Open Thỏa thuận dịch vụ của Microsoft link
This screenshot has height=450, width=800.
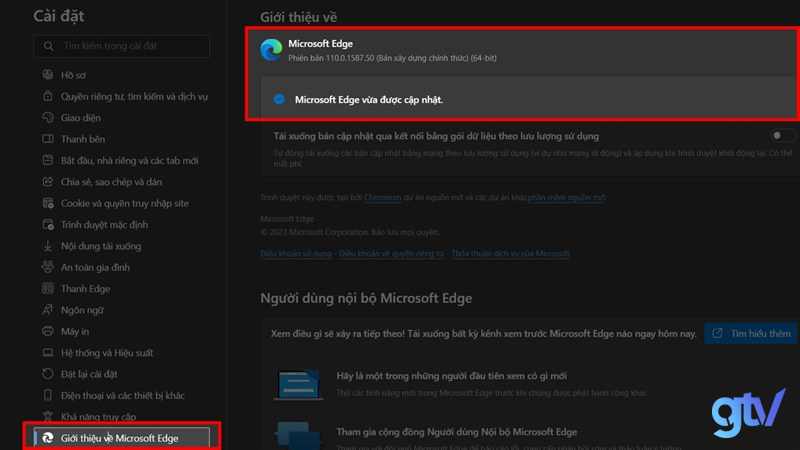510,254
